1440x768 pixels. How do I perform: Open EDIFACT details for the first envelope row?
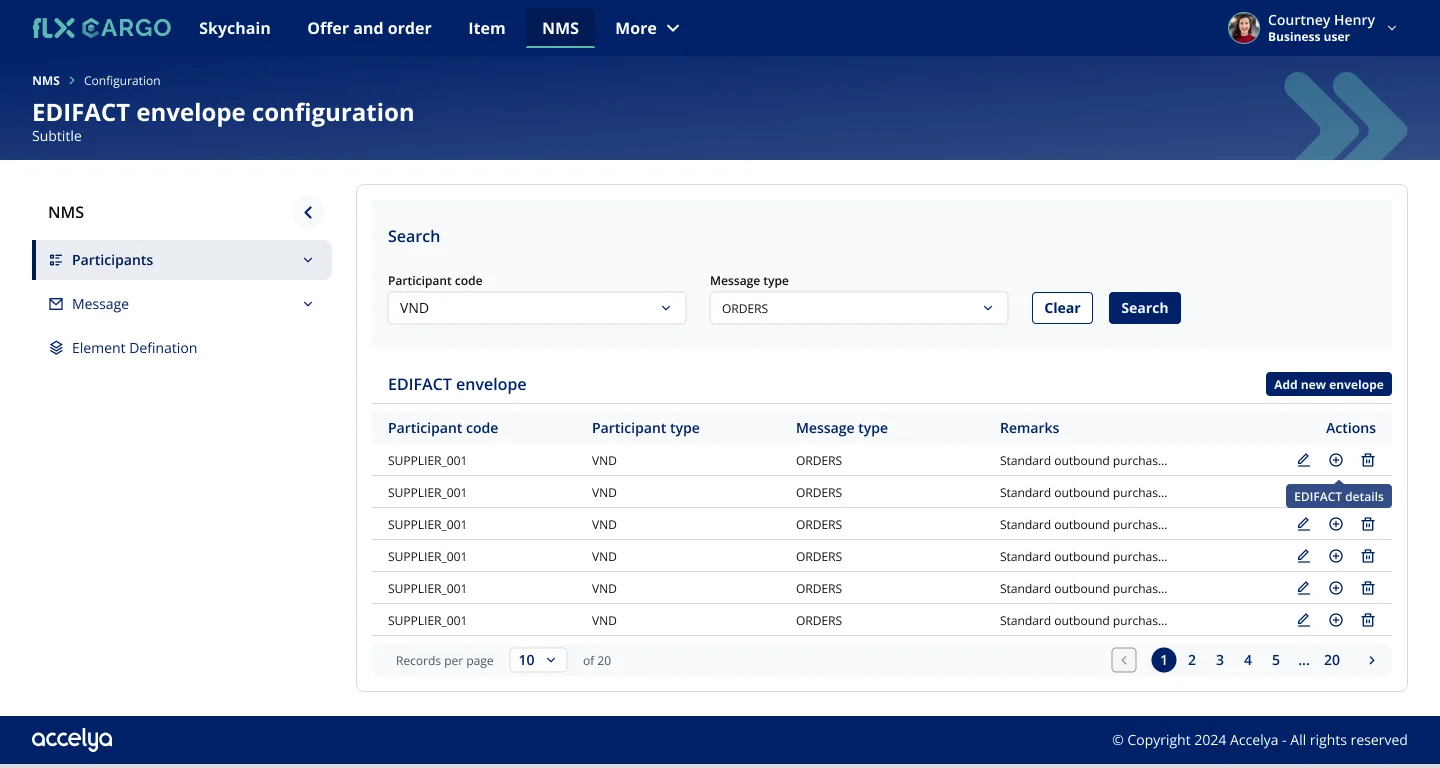tap(1336, 460)
